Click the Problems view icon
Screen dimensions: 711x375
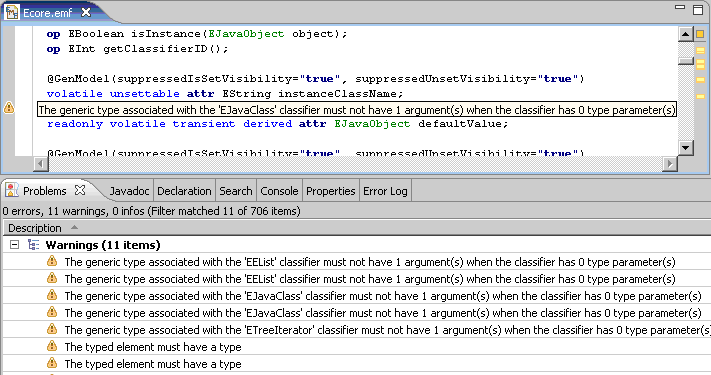coord(12,190)
